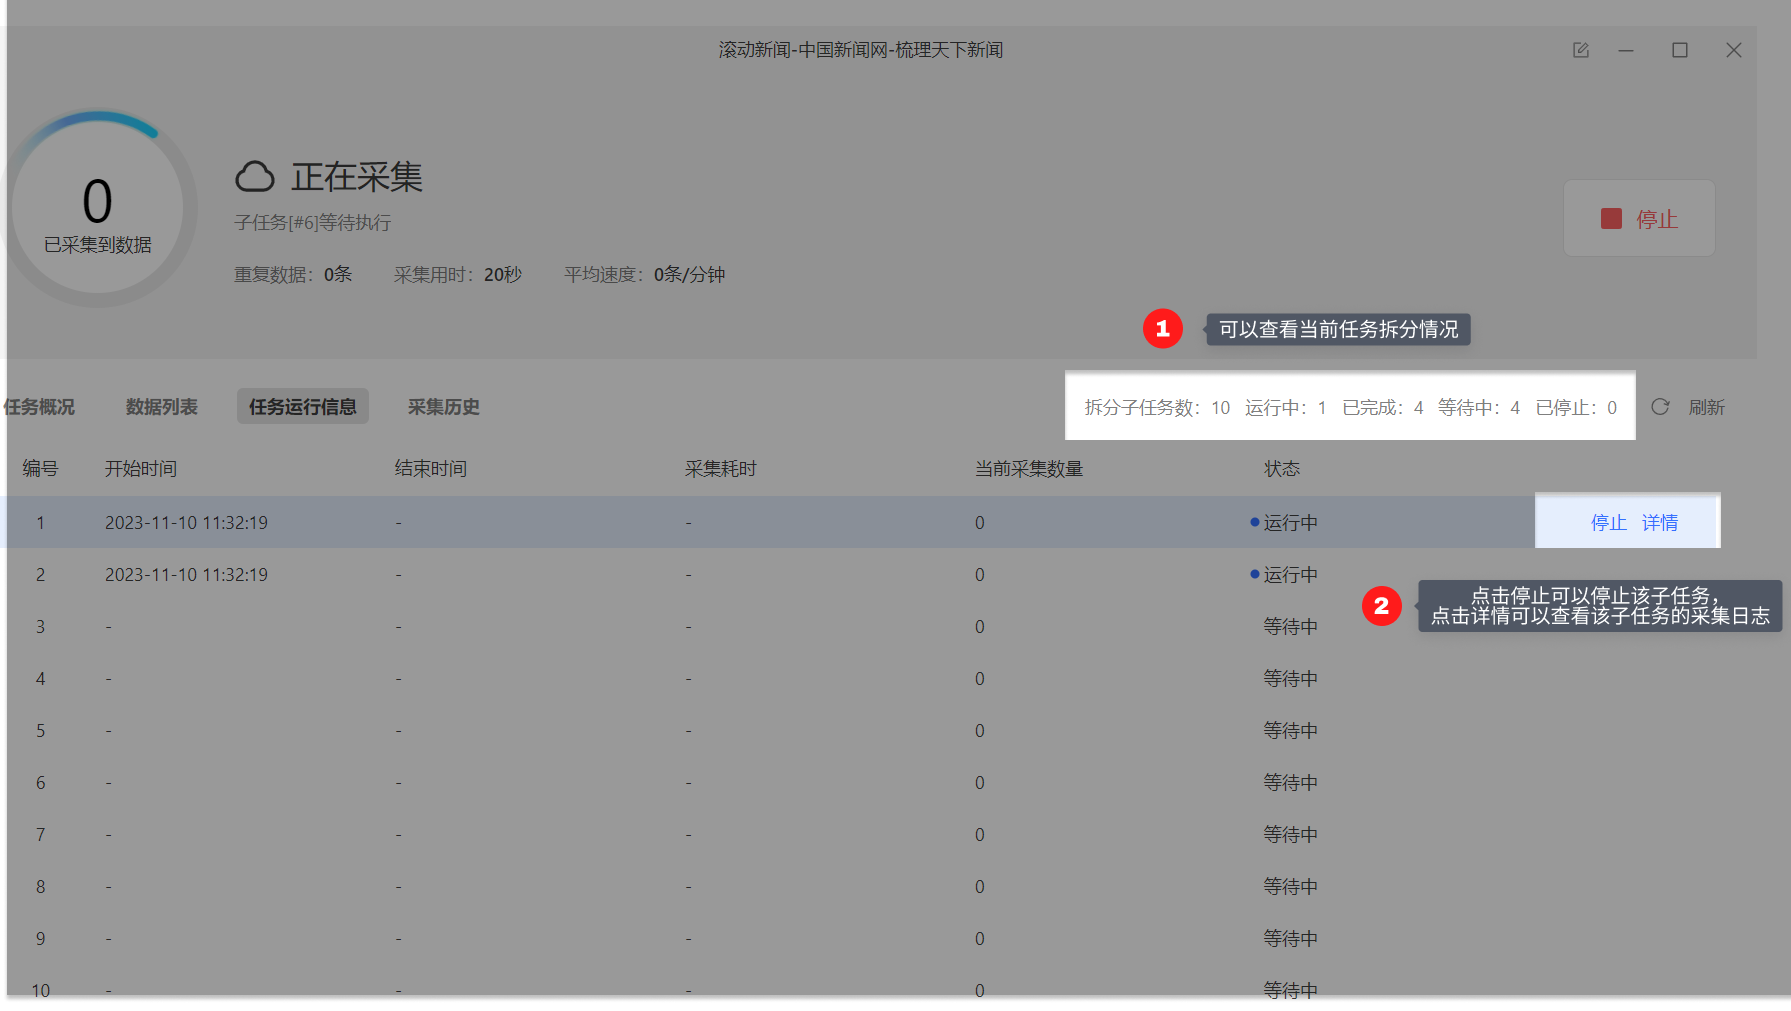Click 等待中 status of row 8
Image resolution: width=1791 pixels, height=1011 pixels.
[x=1291, y=887]
